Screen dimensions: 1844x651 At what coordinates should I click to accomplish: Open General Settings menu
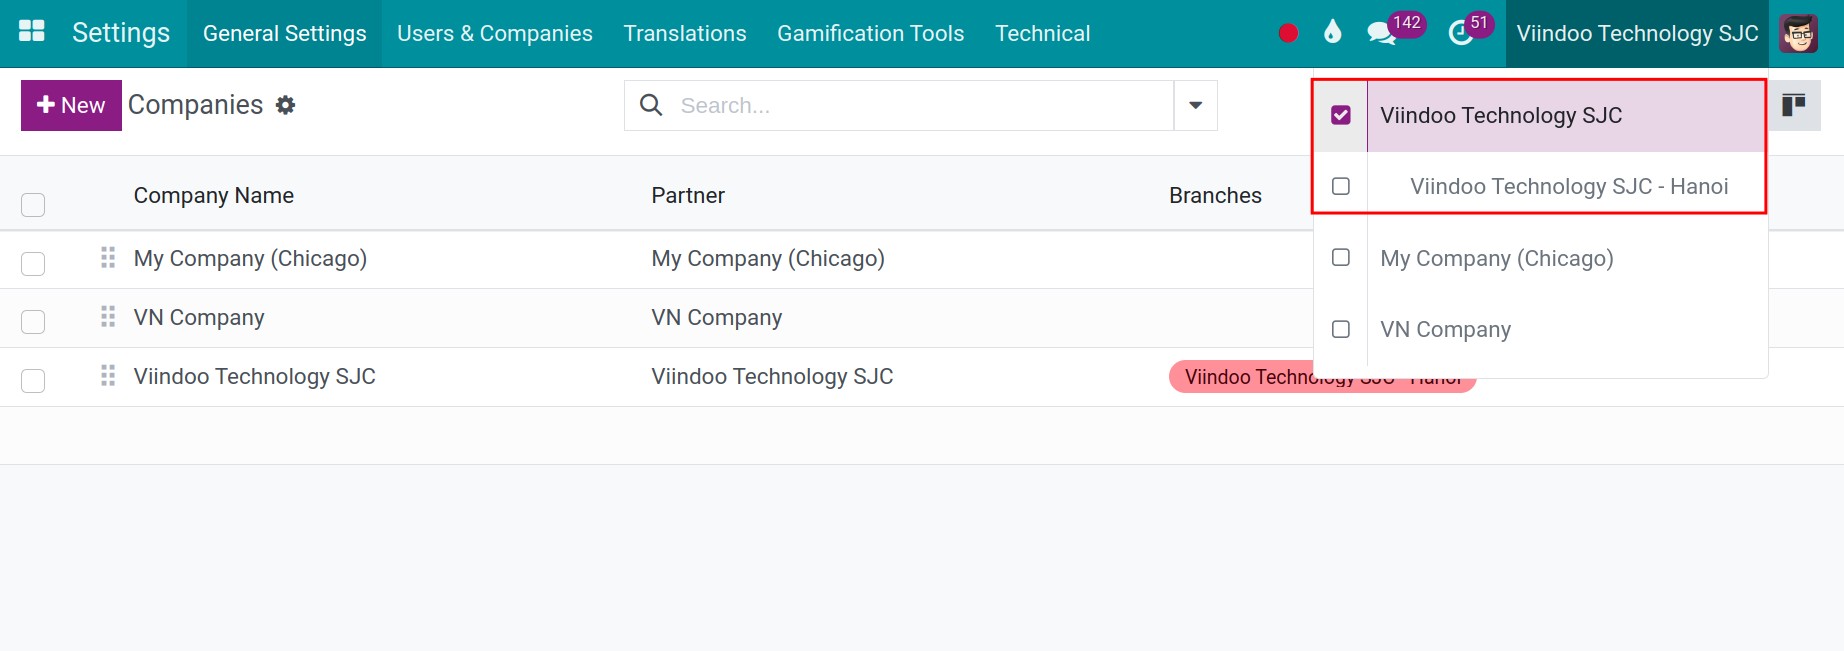pos(285,33)
